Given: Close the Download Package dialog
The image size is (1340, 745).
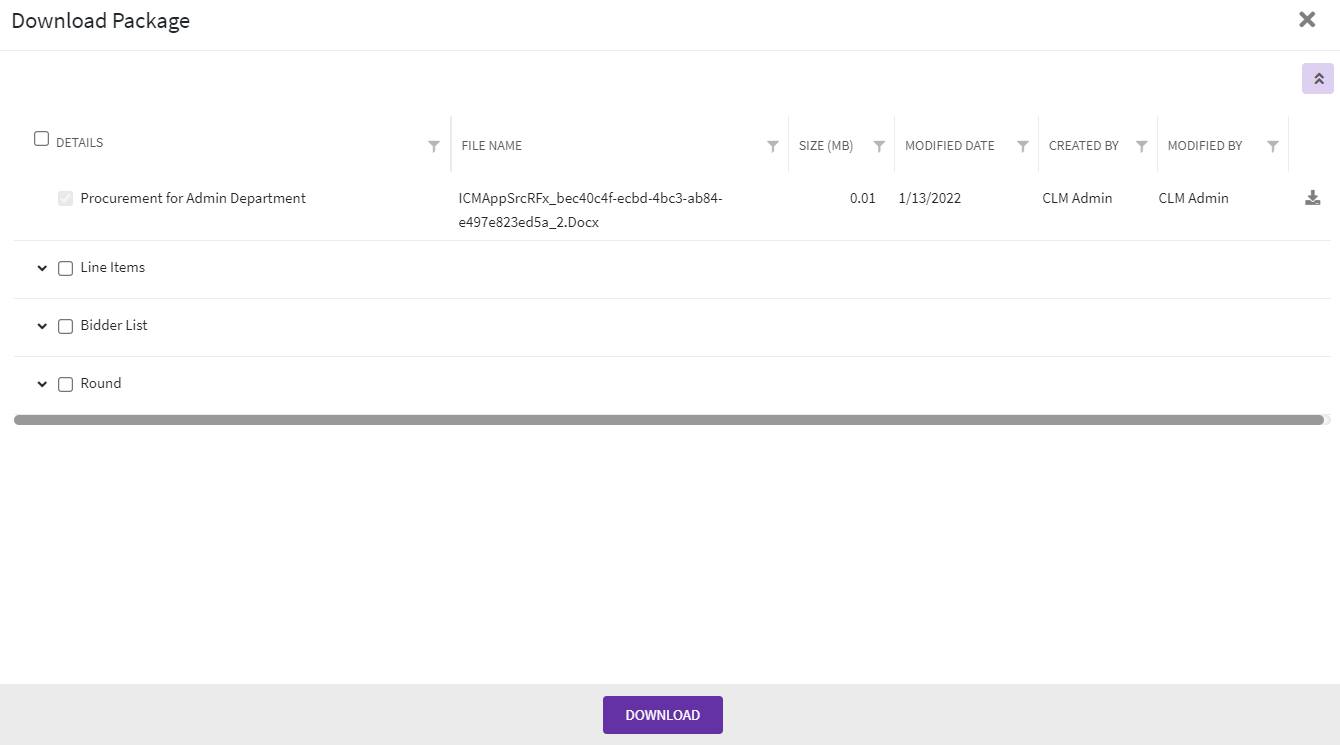Looking at the screenshot, I should (1306, 20).
